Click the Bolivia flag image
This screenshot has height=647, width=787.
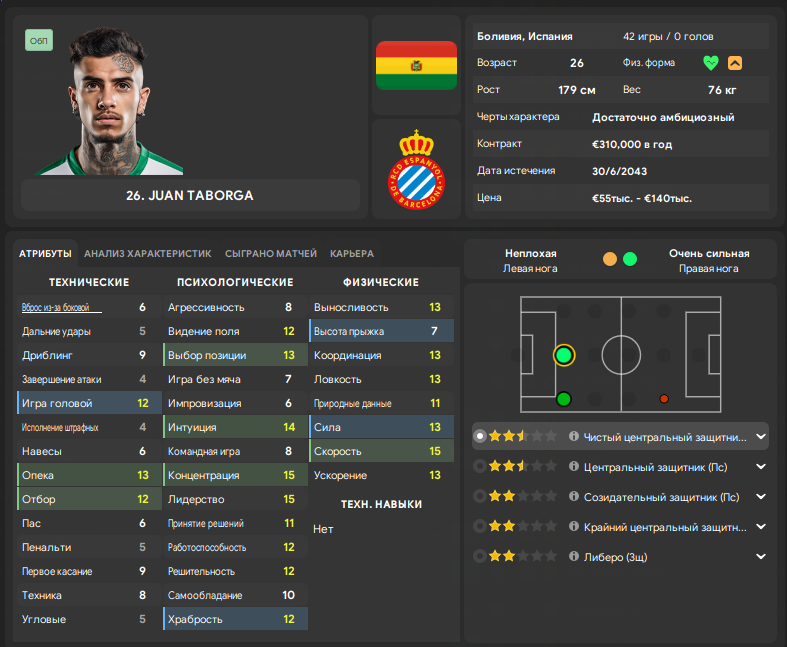pos(416,65)
